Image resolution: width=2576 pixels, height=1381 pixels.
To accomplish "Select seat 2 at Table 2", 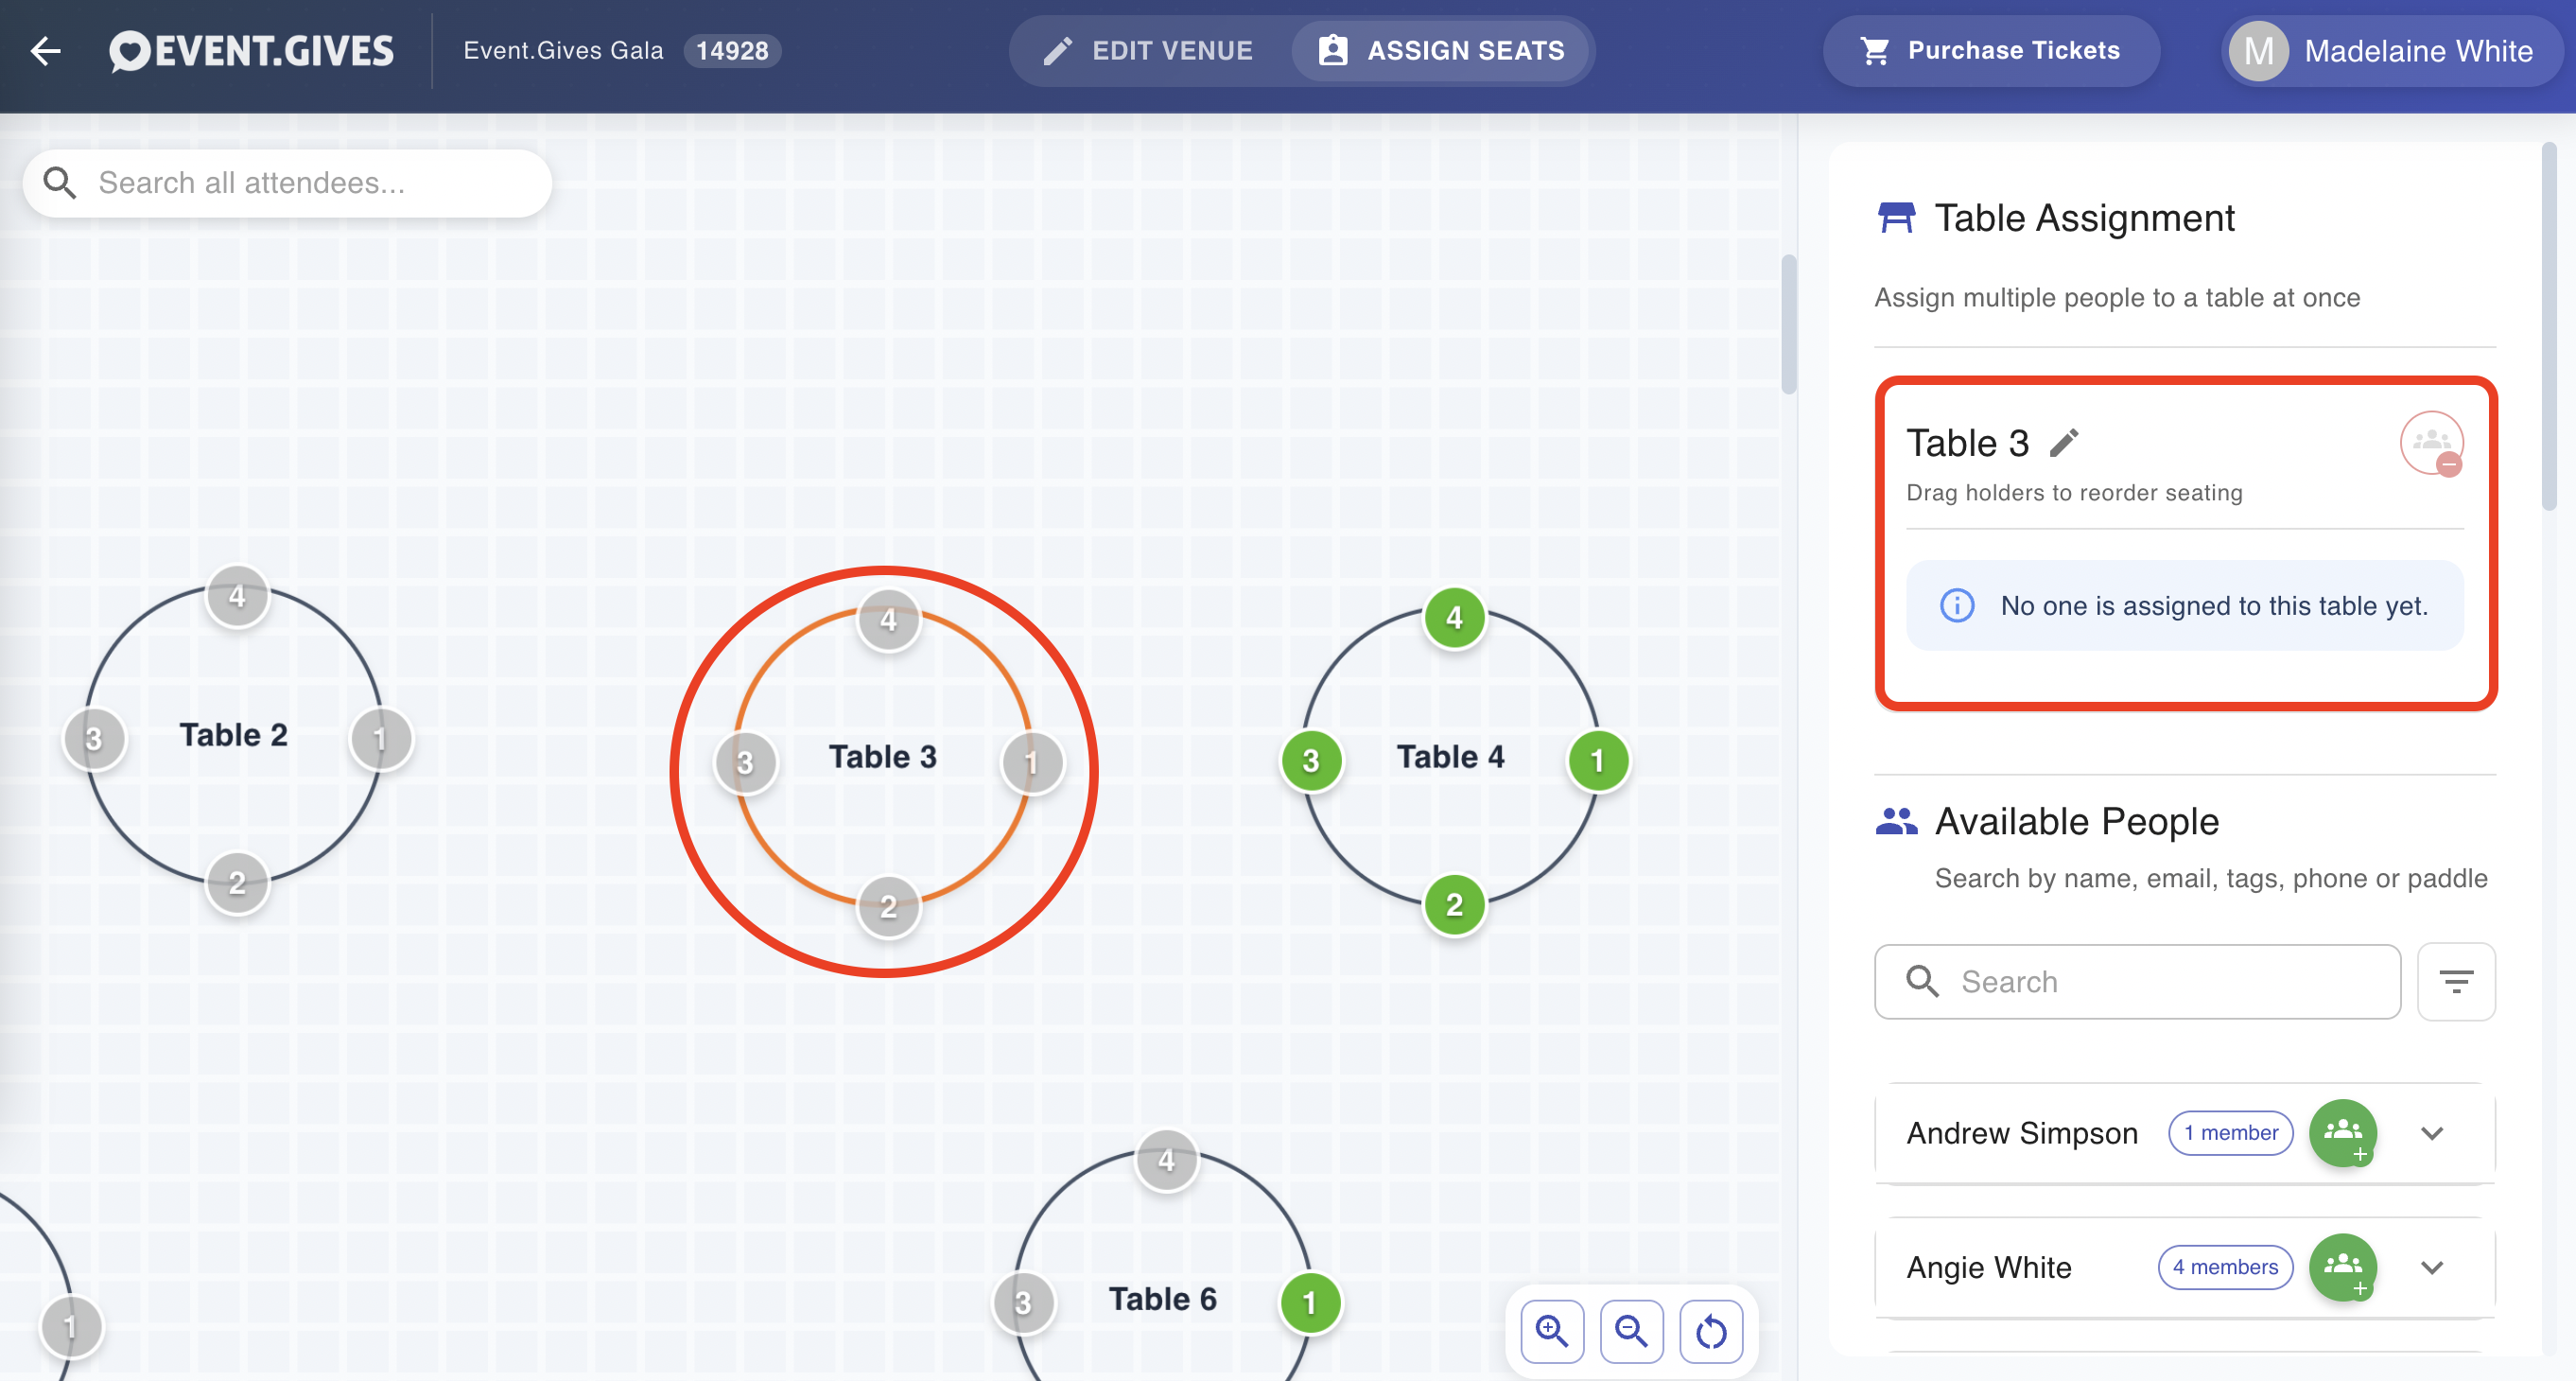I will pos(237,883).
